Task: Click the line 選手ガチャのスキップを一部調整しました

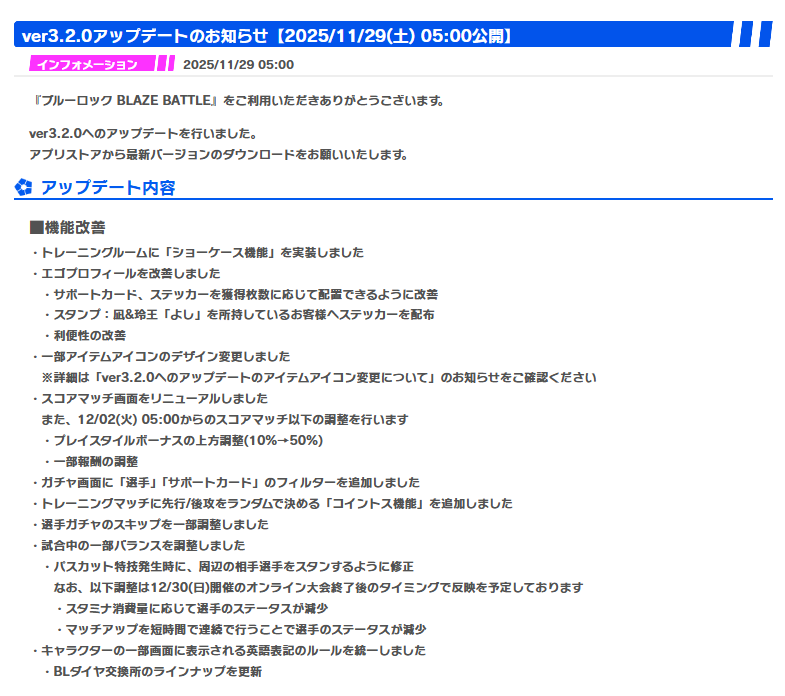Action: 151,525
